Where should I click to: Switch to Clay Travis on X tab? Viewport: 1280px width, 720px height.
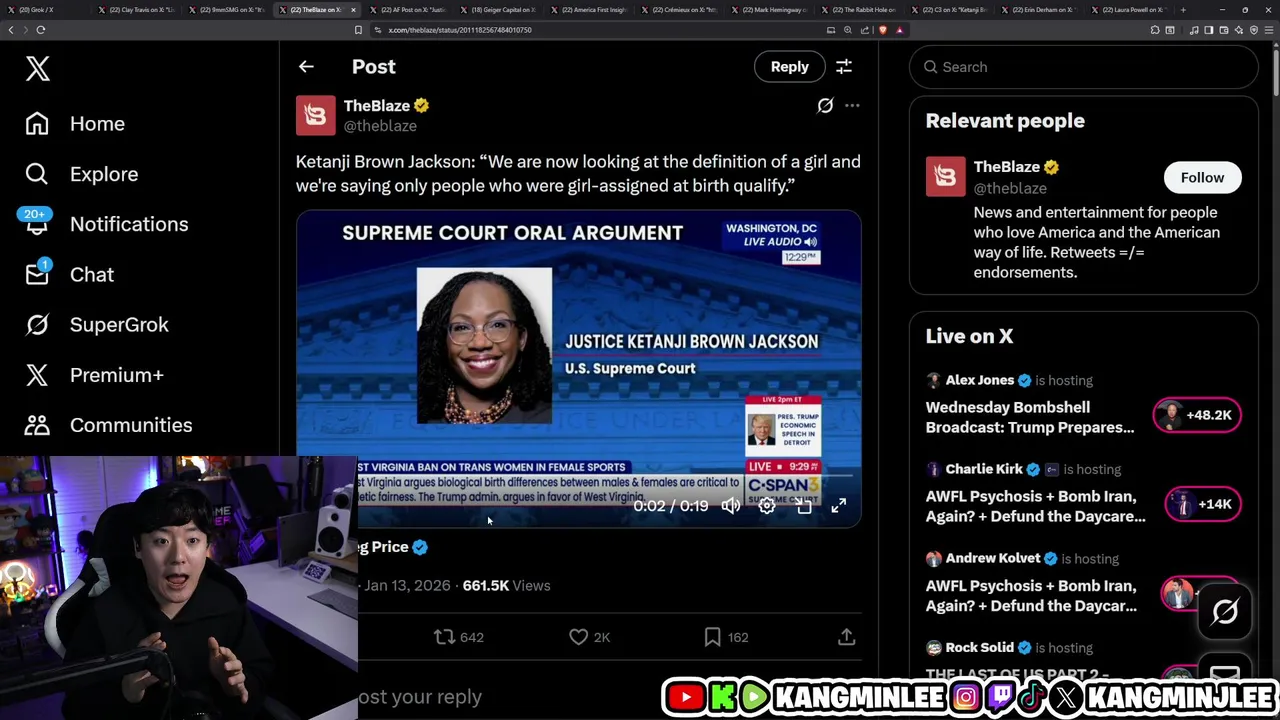tap(135, 10)
